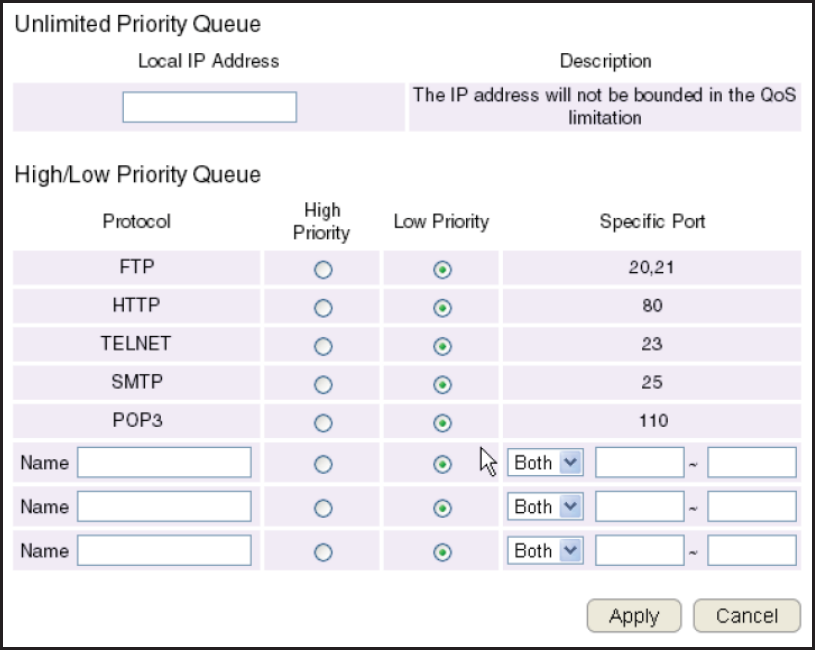816x650 pixels.
Task: Select High Priority for SMTP
Action: point(323,385)
